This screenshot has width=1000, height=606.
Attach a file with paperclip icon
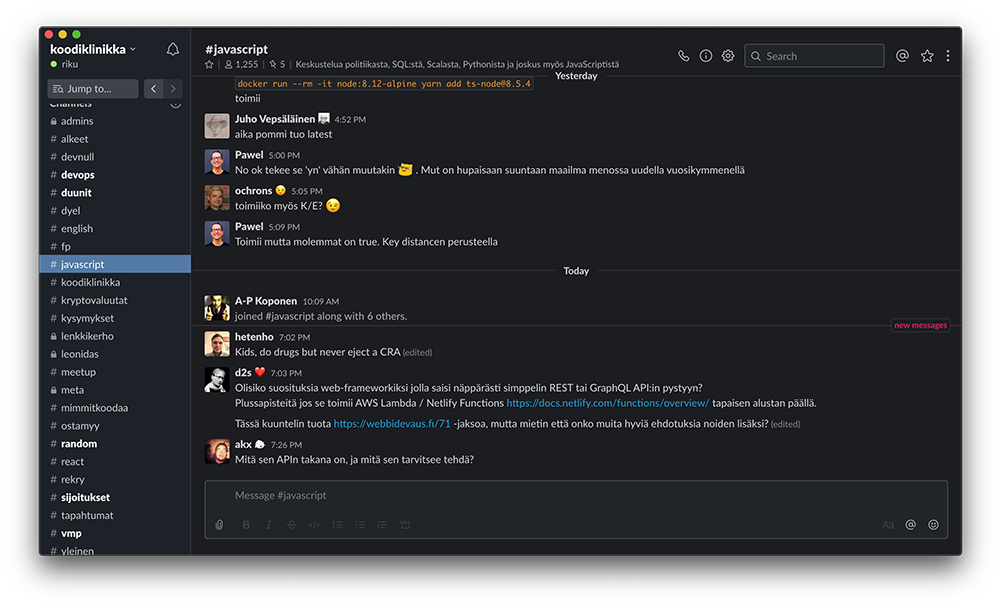[x=220, y=525]
